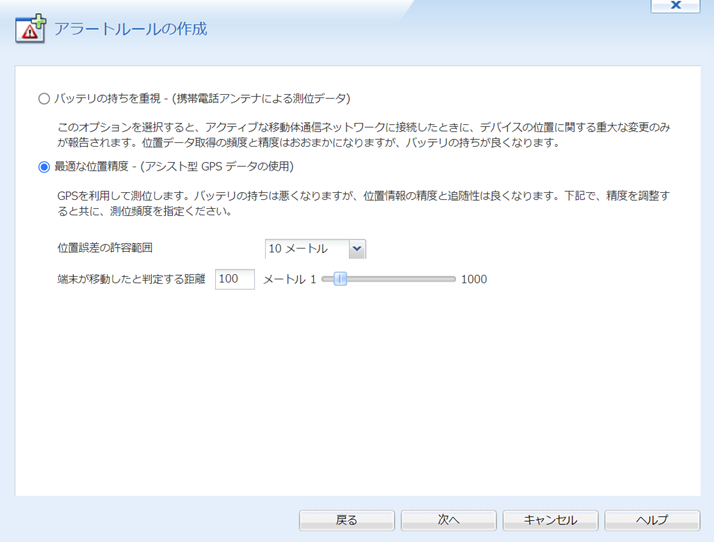
Task: Close the alert rule dialog
Action: tap(676, 5)
